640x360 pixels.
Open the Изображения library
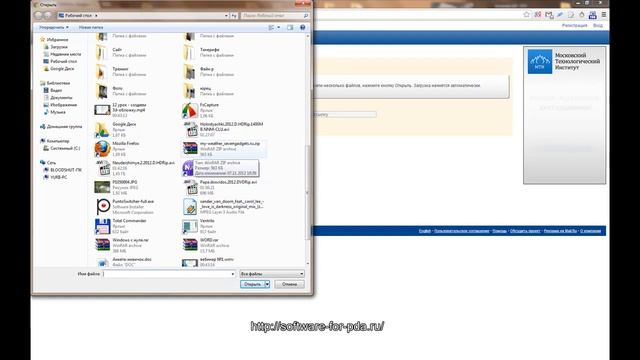coord(60,105)
